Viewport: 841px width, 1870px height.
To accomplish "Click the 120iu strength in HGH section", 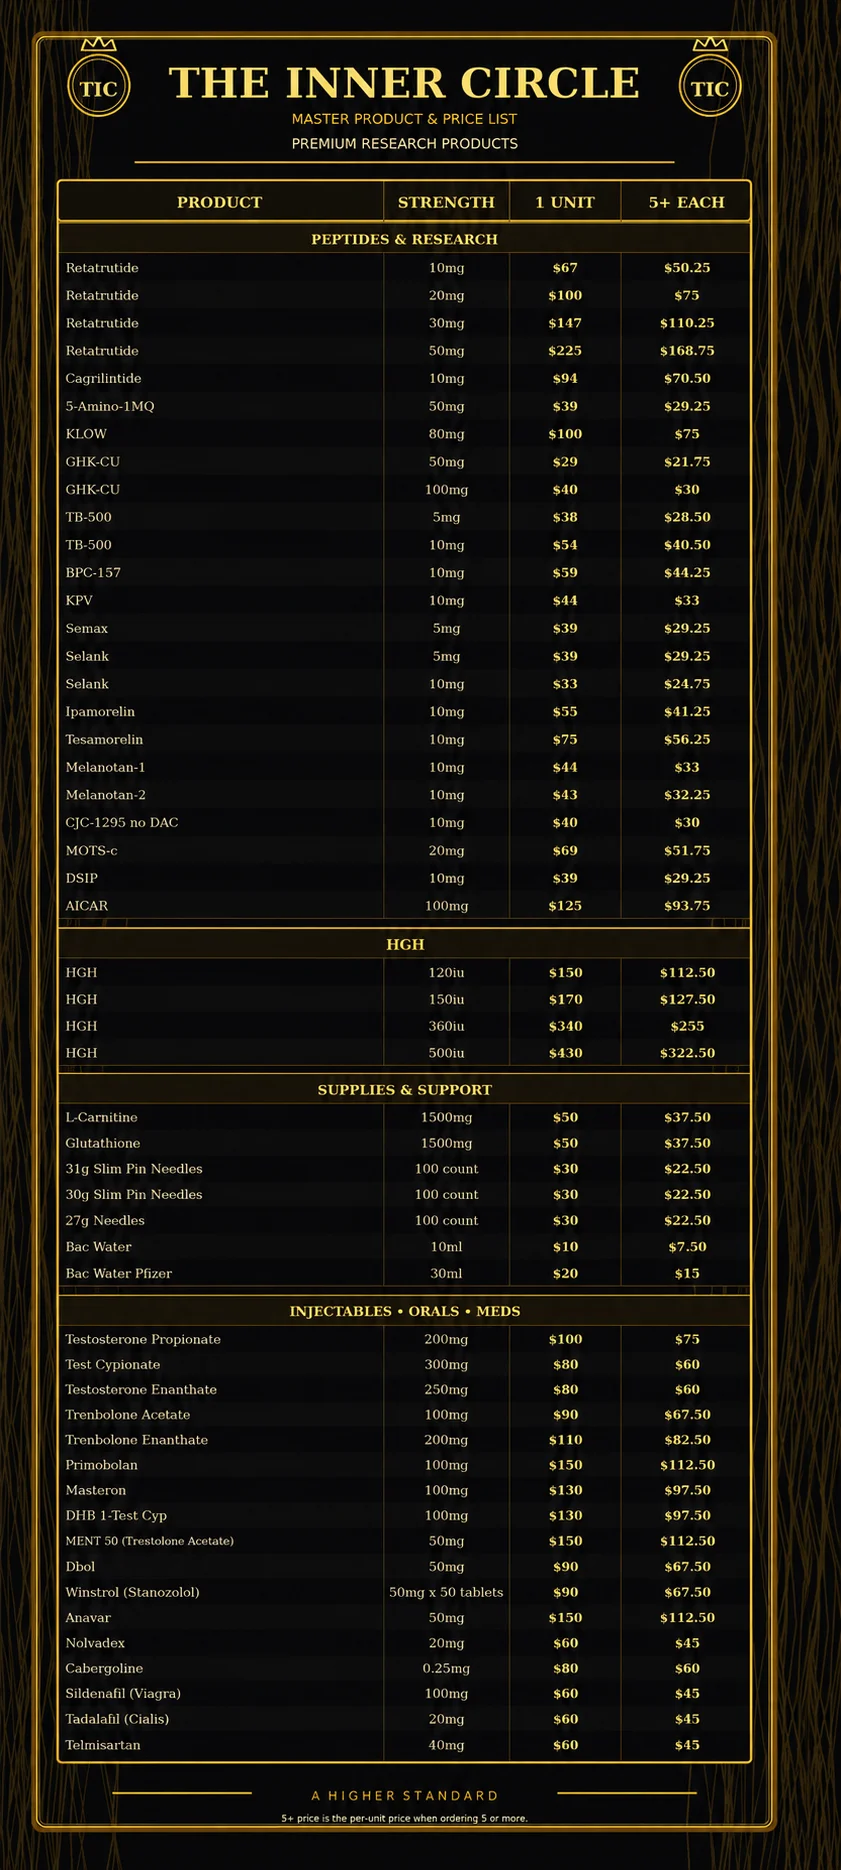I will 446,973.
